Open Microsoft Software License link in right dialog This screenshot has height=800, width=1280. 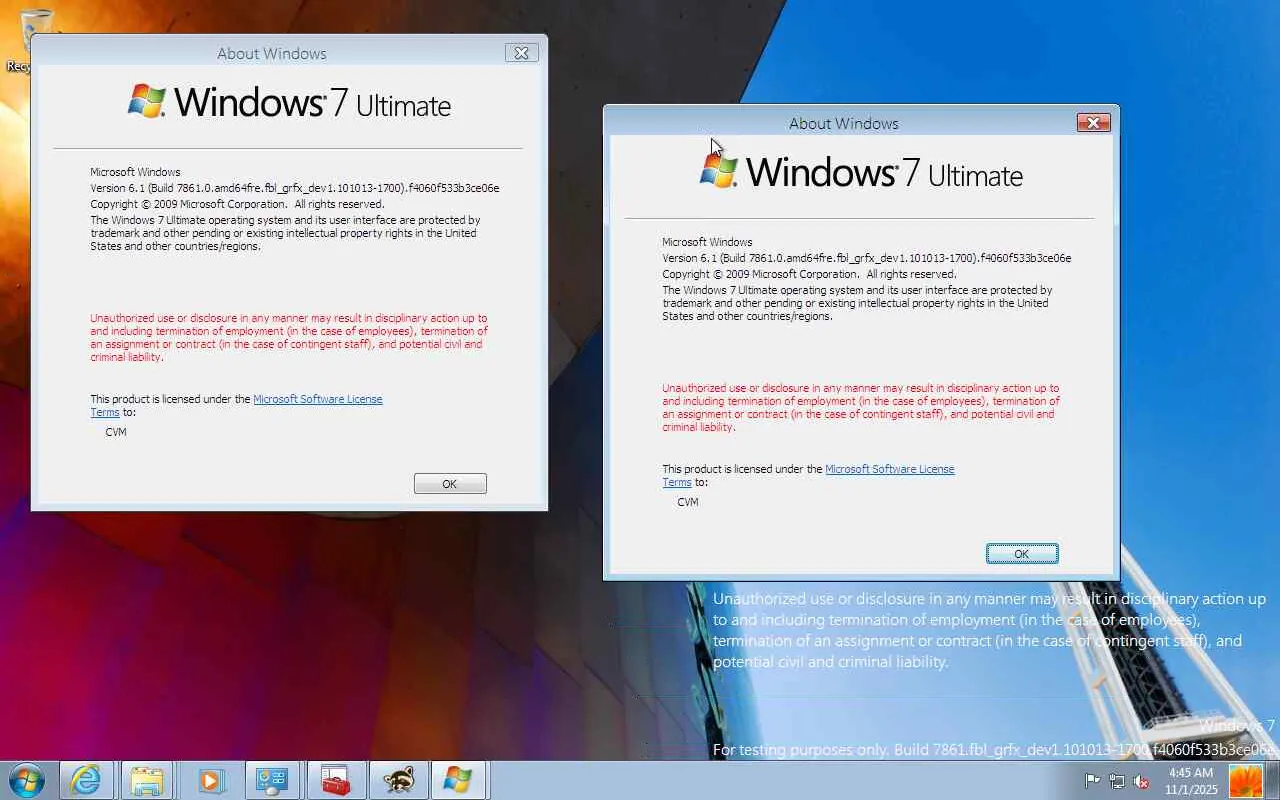890,469
